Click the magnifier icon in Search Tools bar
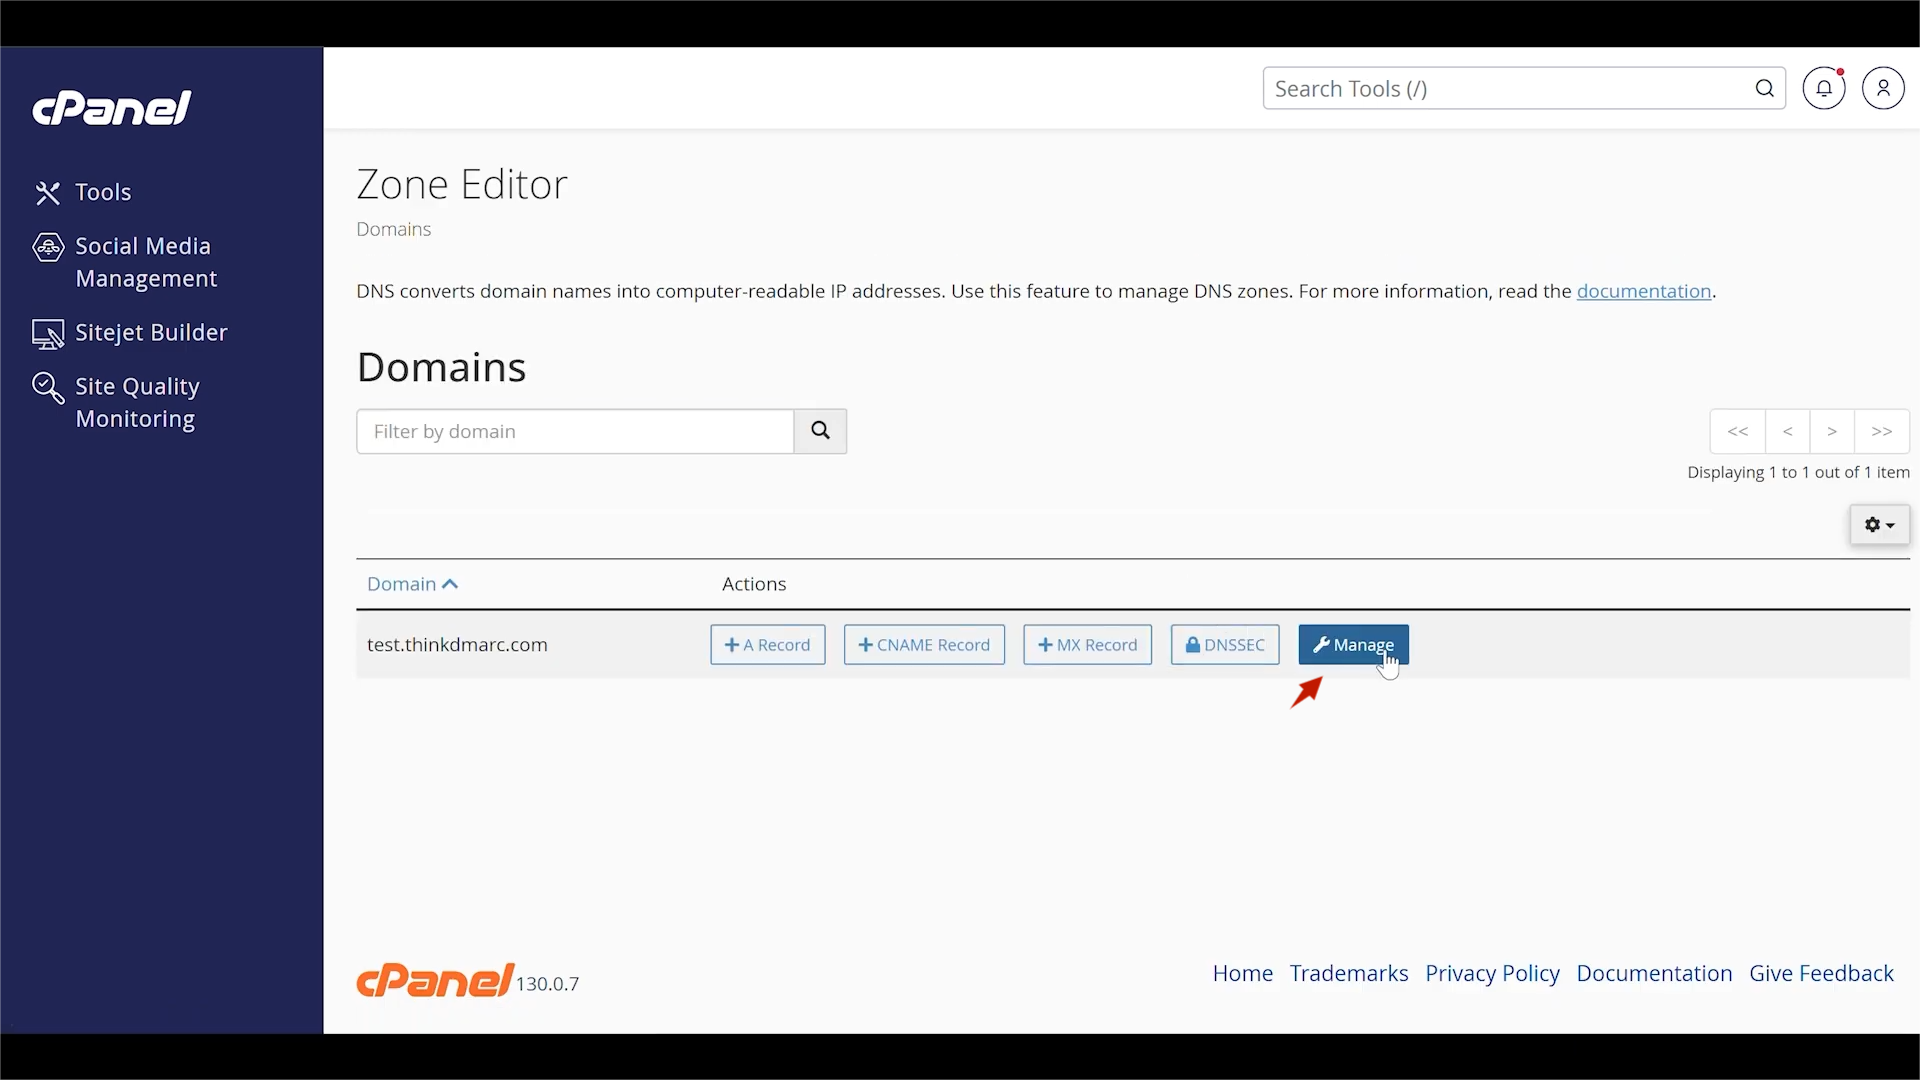Screen dimensions: 1920x1080 click(x=1764, y=88)
